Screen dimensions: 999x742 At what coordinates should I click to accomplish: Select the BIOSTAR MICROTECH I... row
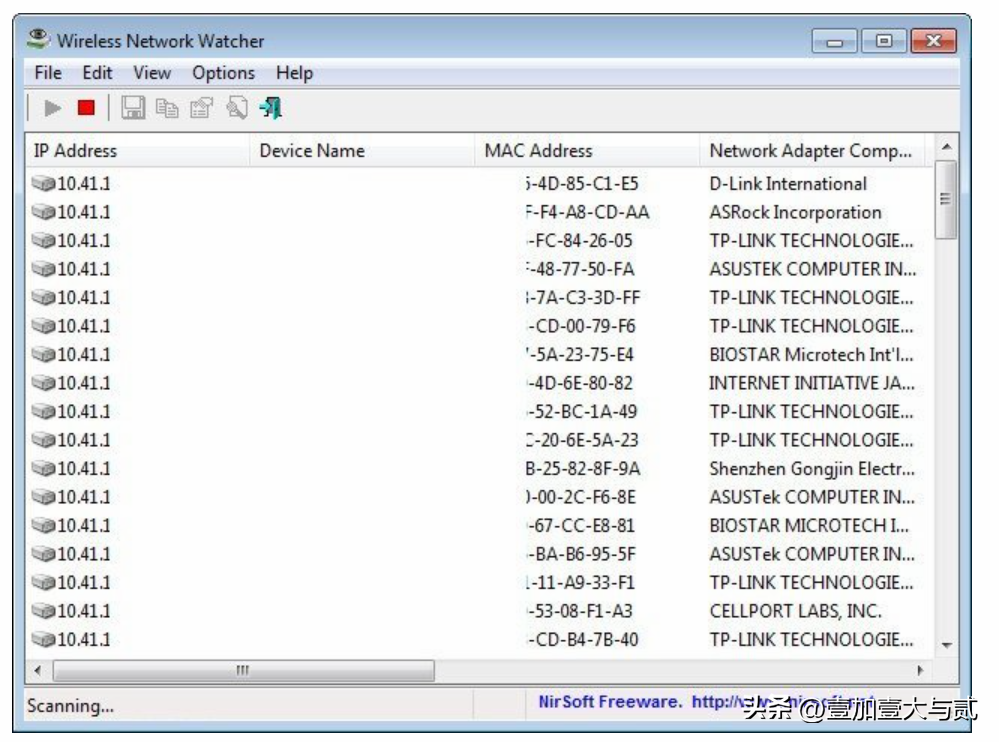click(477, 525)
